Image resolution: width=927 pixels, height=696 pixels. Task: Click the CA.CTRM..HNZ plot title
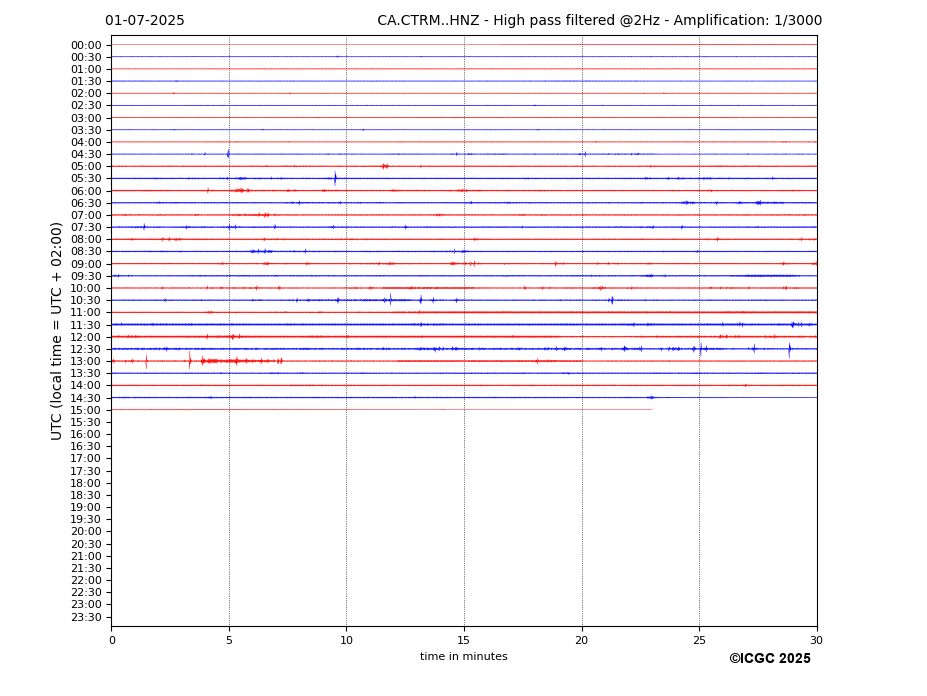(x=599, y=21)
